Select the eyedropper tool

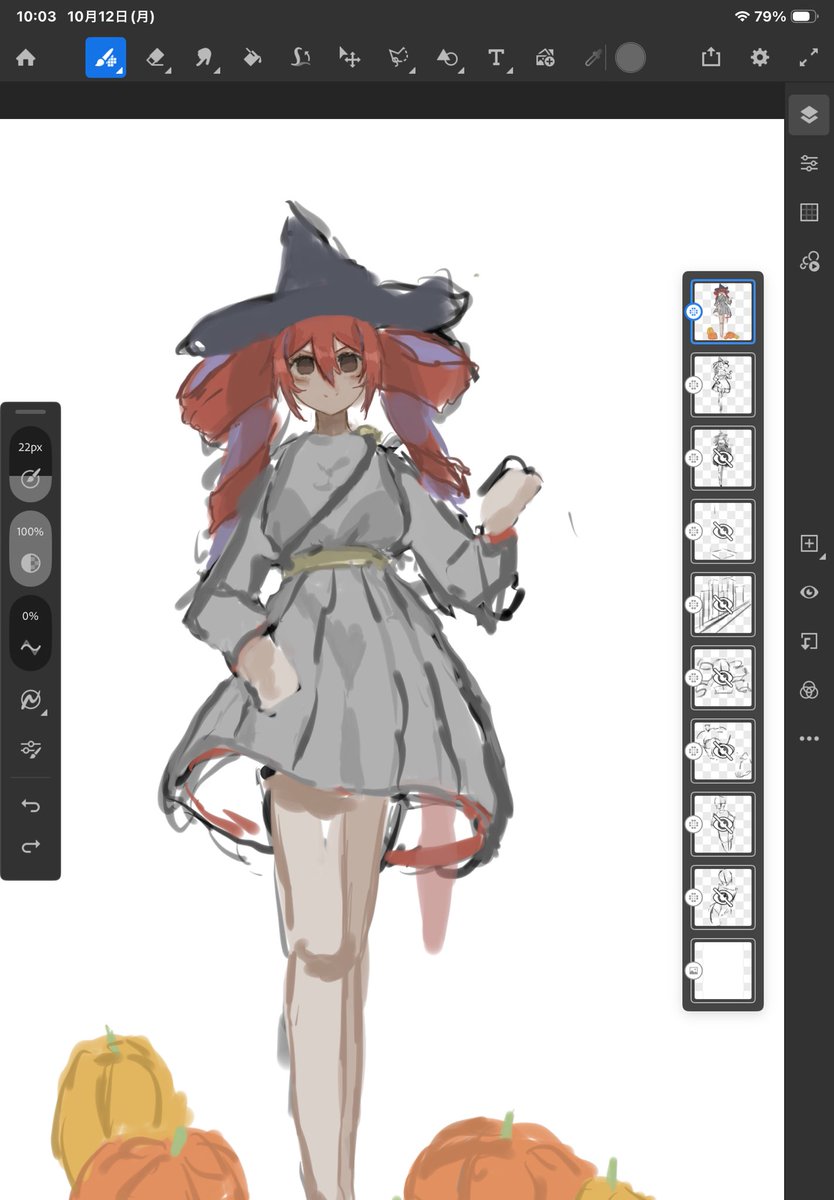[592, 58]
